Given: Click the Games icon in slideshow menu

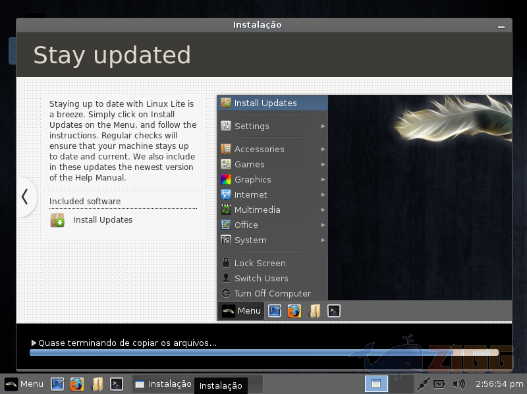Looking at the screenshot, I should 226,164.
